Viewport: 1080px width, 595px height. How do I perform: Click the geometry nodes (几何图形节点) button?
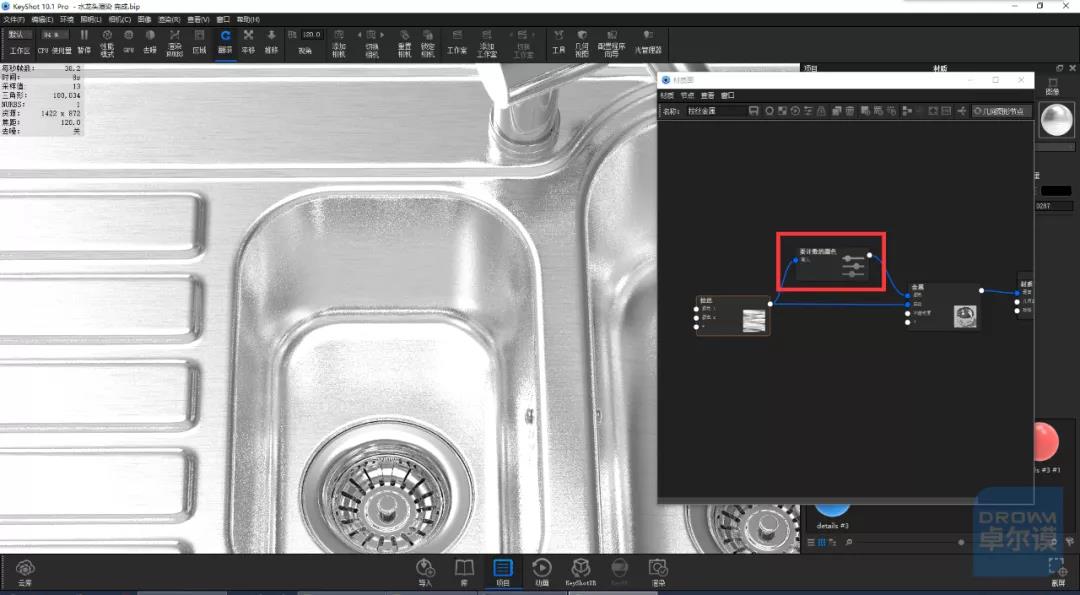[1002, 111]
